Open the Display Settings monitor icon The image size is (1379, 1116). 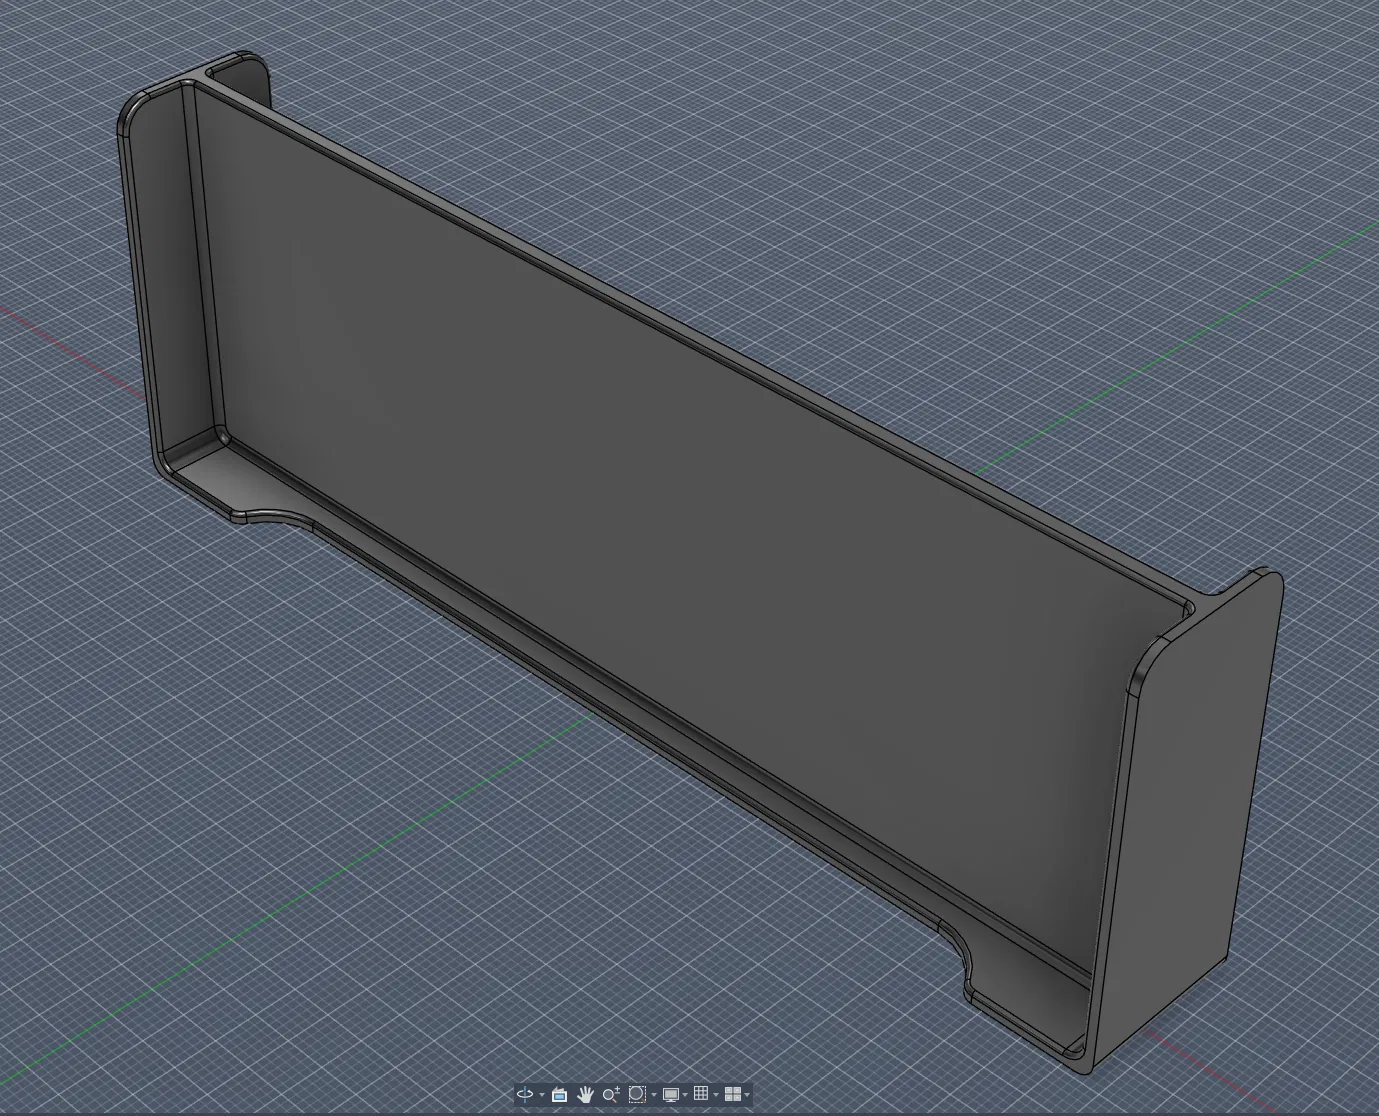pyautogui.click(x=671, y=1094)
